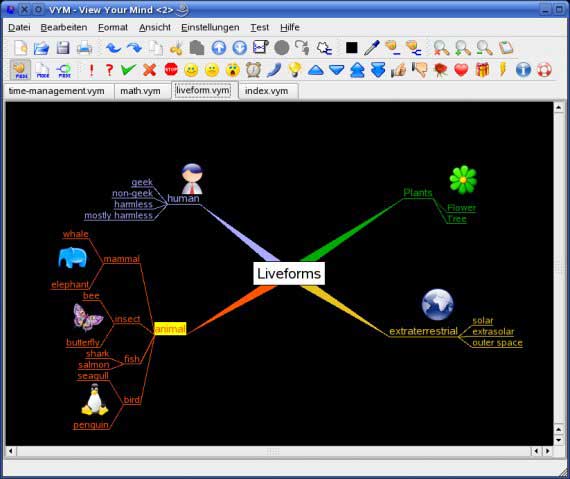Open the Einstellungen menu
Image resolution: width=570 pixels, height=479 pixels.
pyautogui.click(x=210, y=28)
